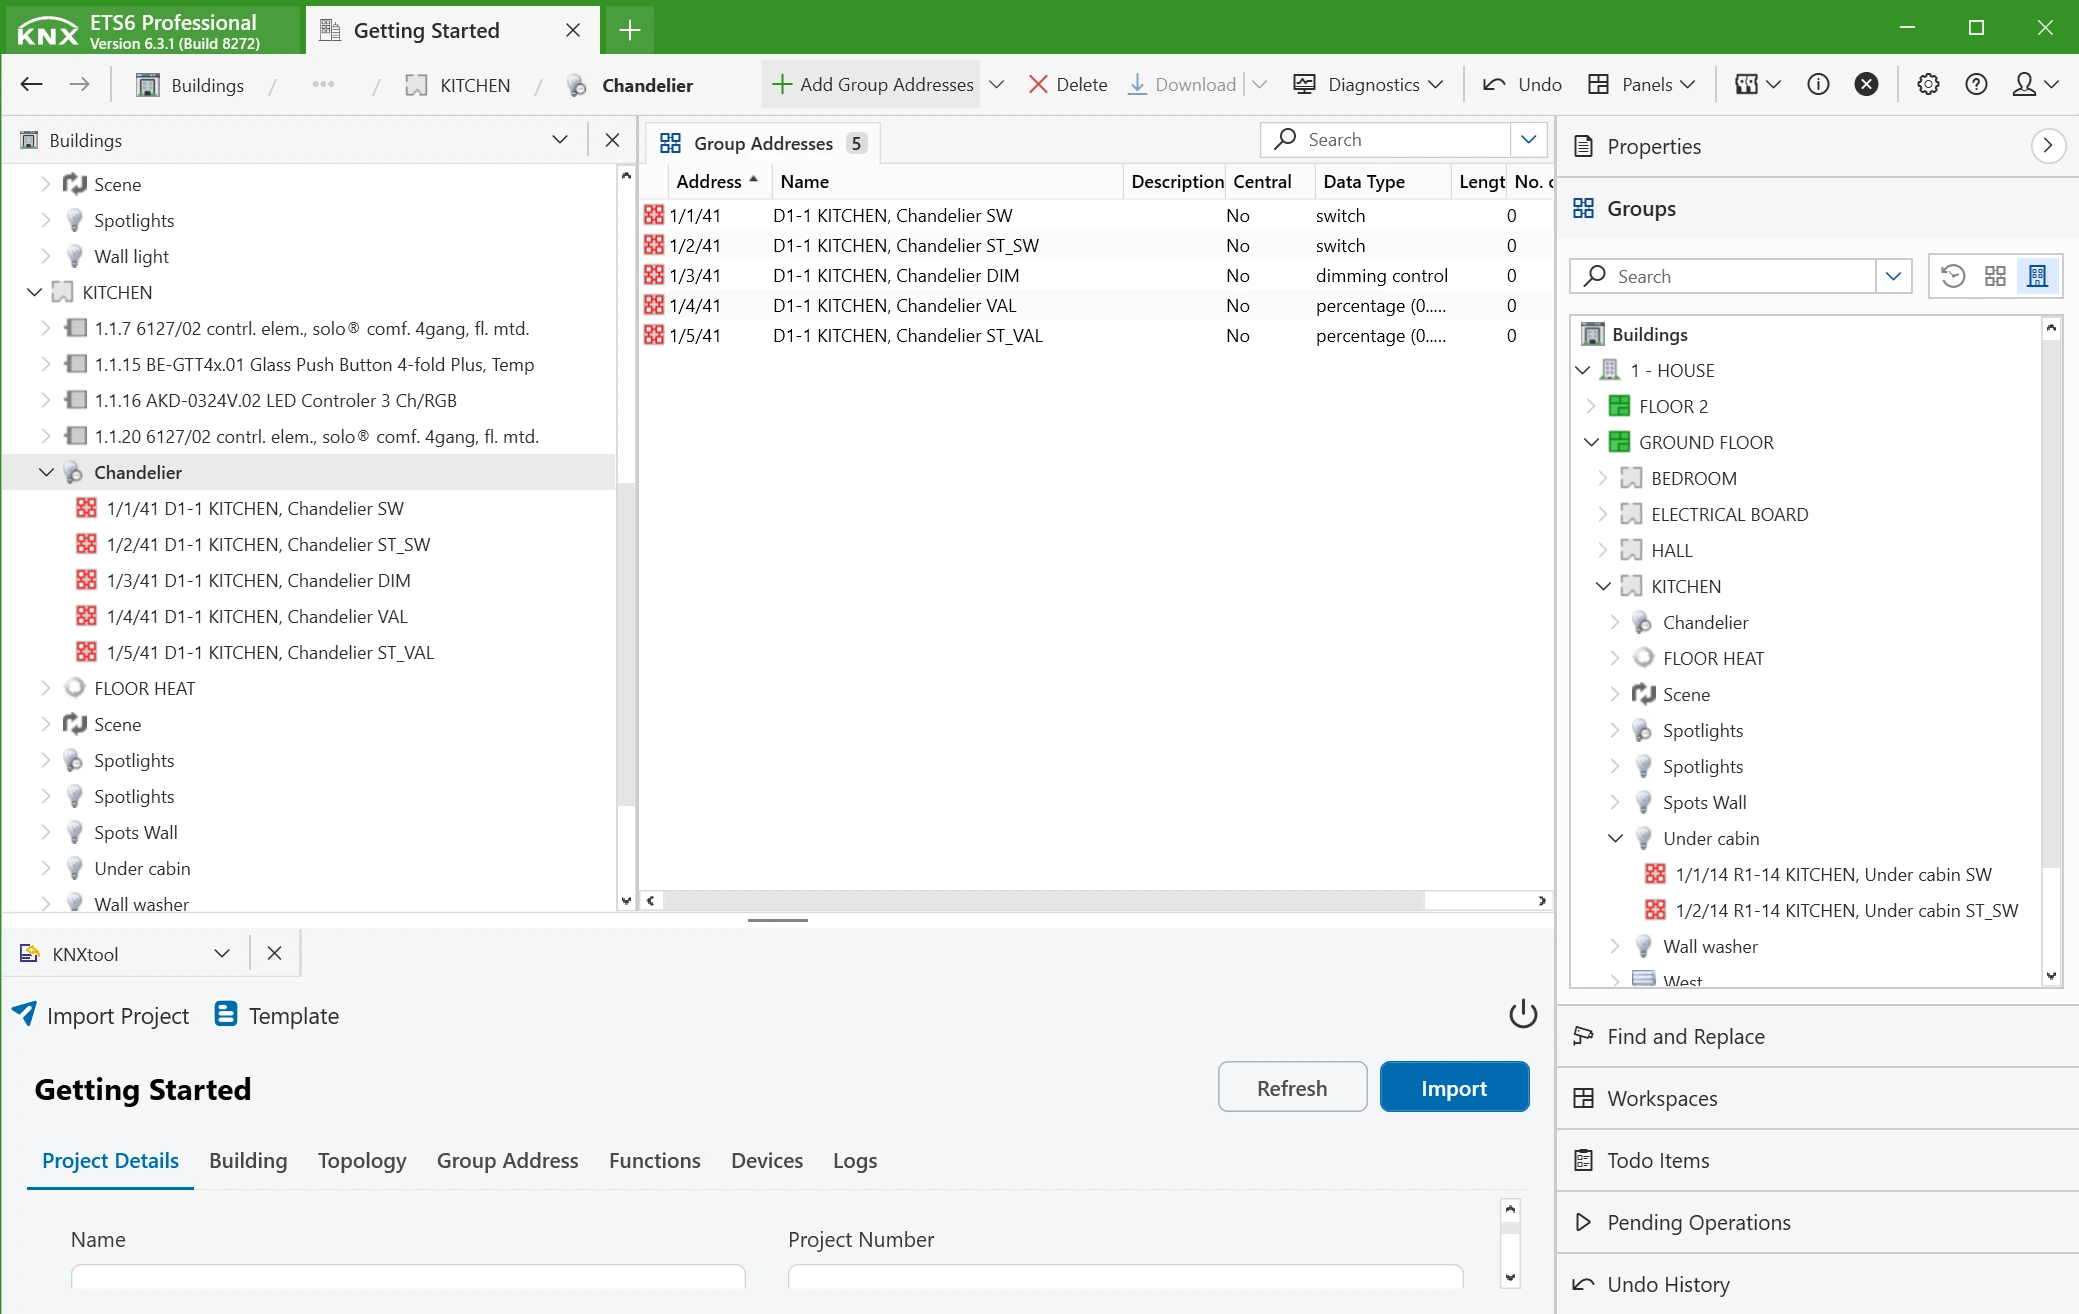Open Todo Items panel
The image size is (2079, 1314).
1817,1160
